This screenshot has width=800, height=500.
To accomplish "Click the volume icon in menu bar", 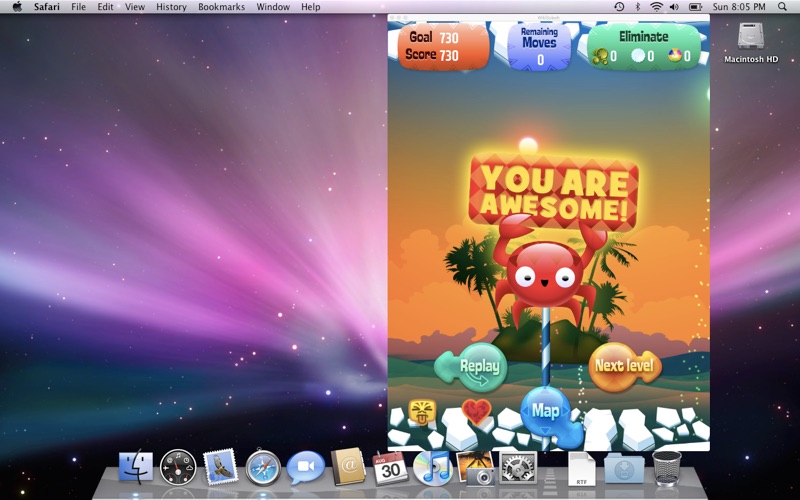I will pyautogui.click(x=674, y=7).
